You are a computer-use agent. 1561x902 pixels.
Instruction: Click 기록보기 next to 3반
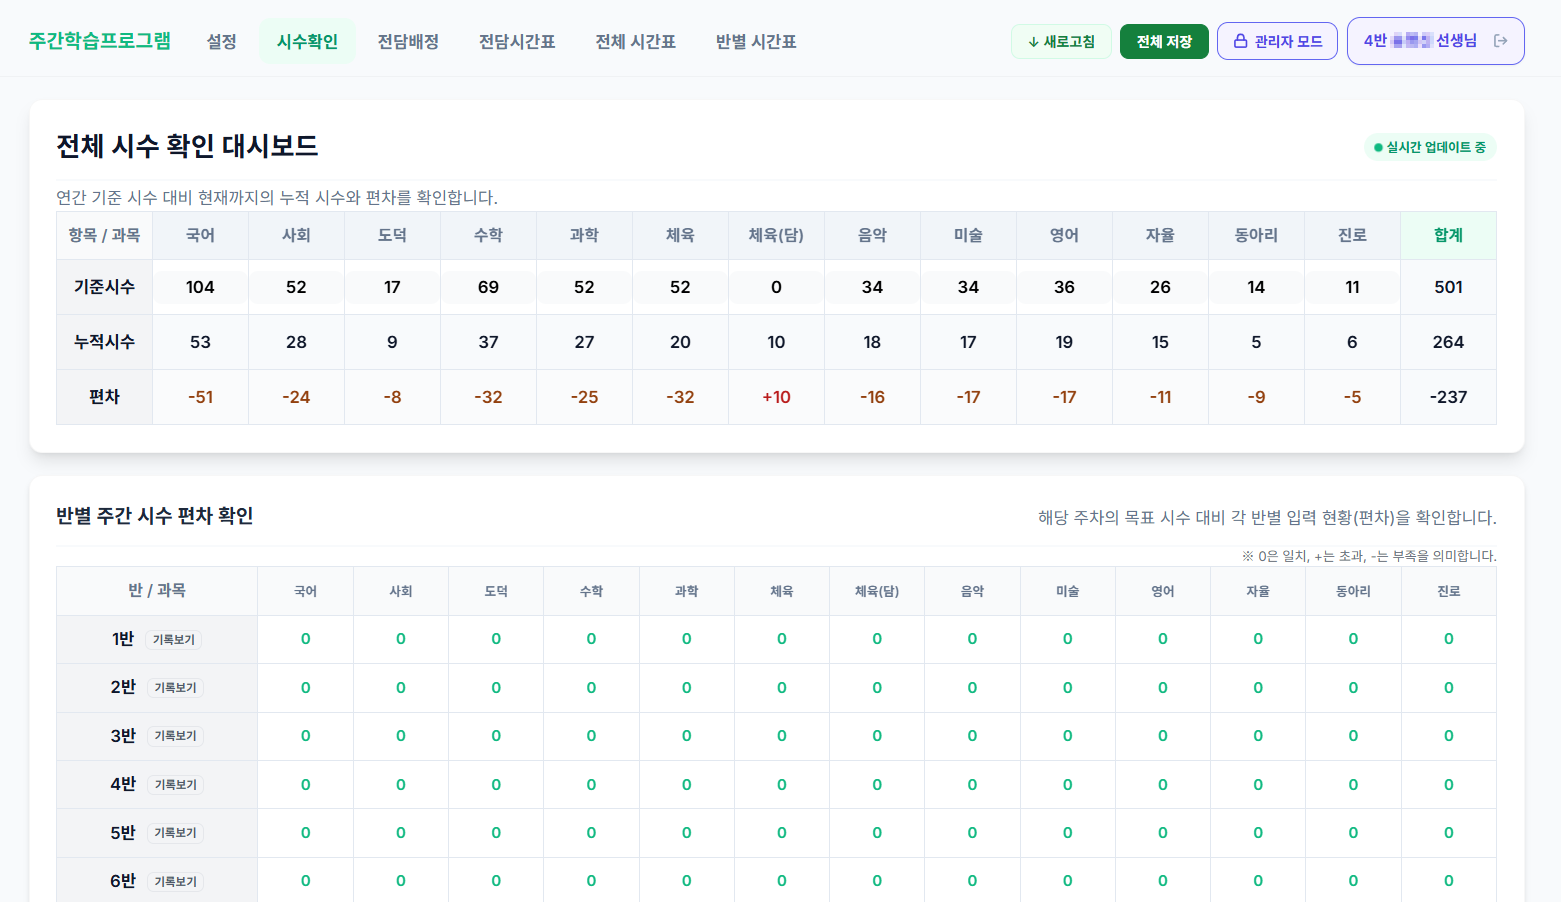175,736
